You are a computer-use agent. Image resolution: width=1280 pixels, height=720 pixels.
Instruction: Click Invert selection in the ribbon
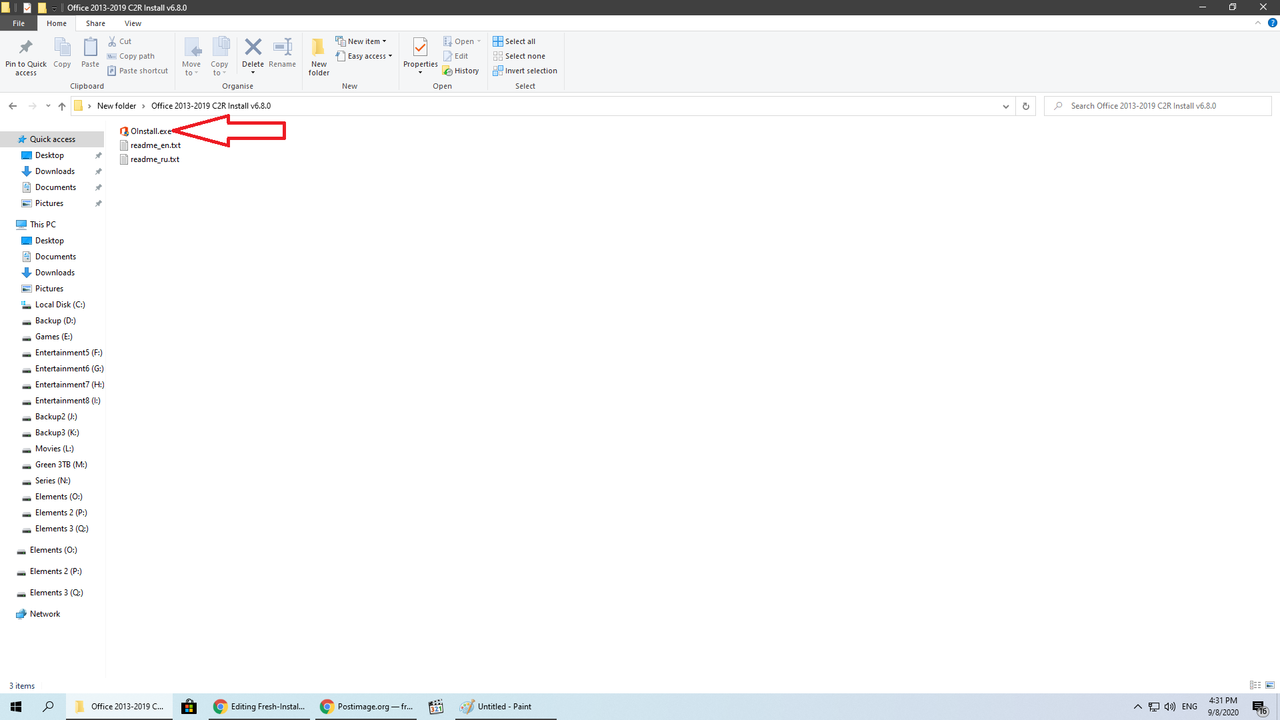tap(525, 71)
